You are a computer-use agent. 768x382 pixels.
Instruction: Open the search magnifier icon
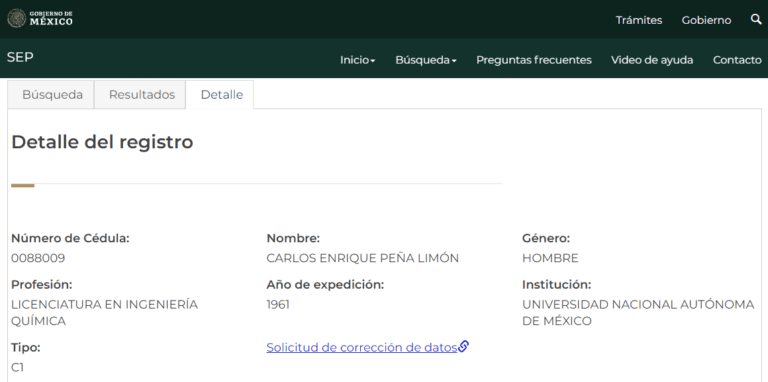point(756,19)
